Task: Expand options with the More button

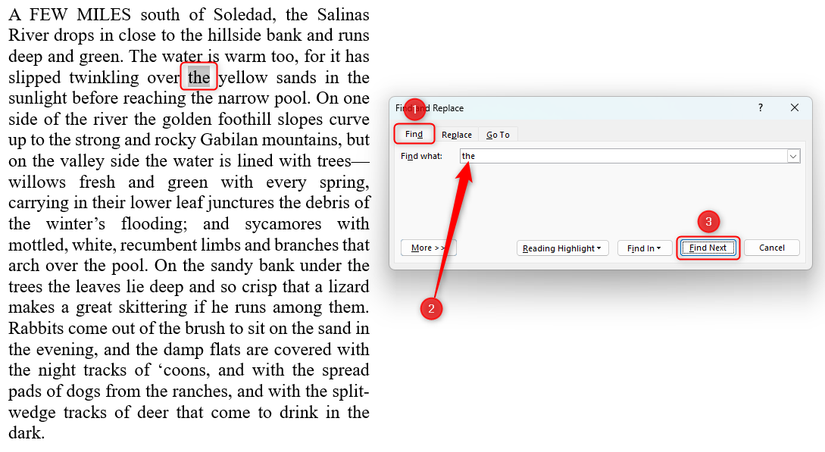Action: pos(428,248)
